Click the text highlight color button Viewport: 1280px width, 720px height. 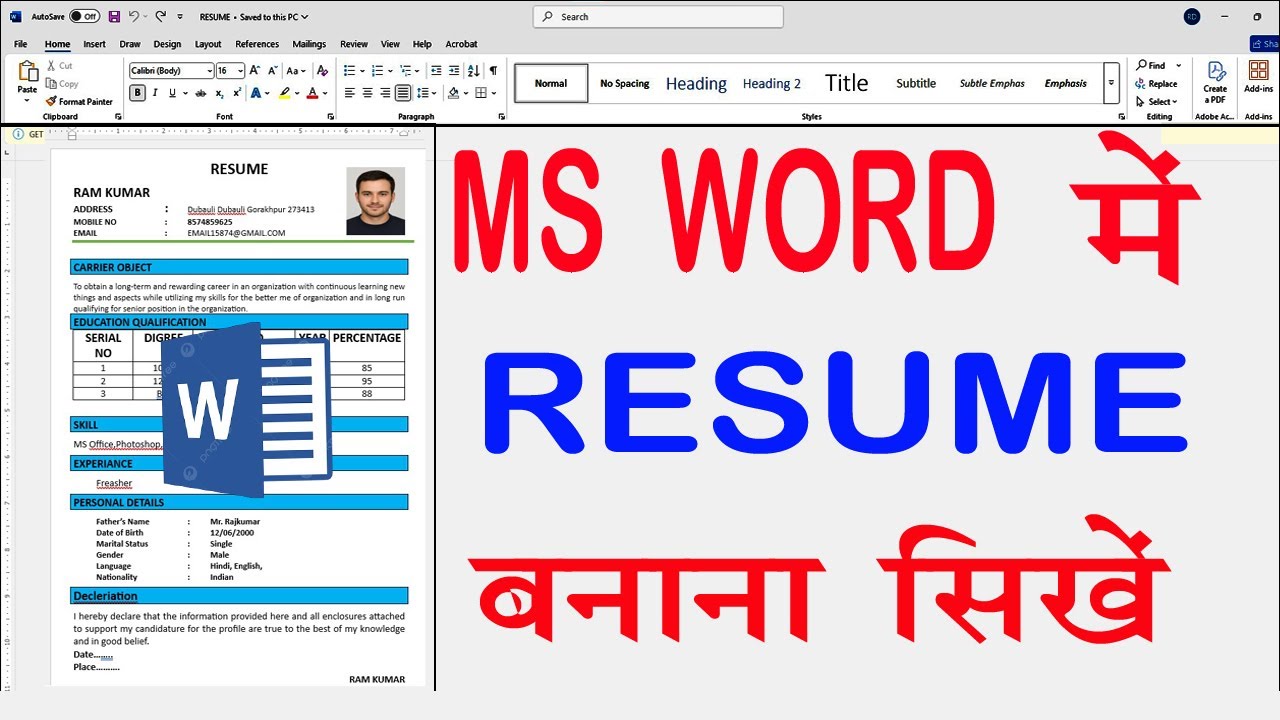click(x=283, y=93)
